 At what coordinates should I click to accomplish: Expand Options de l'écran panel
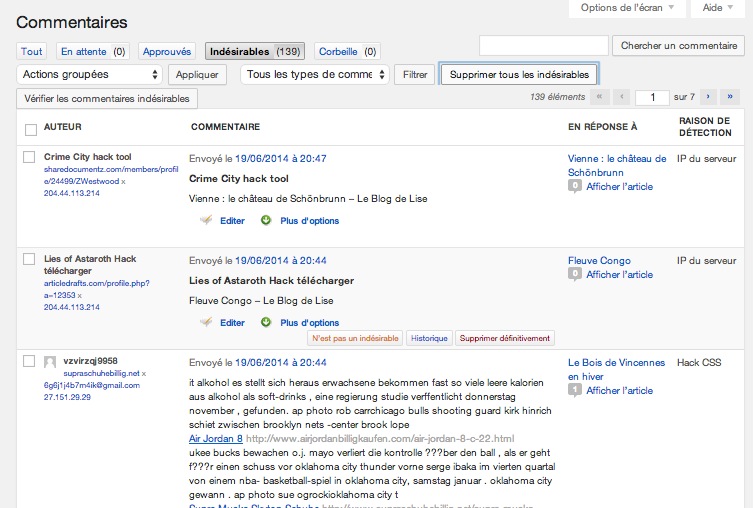628,8
